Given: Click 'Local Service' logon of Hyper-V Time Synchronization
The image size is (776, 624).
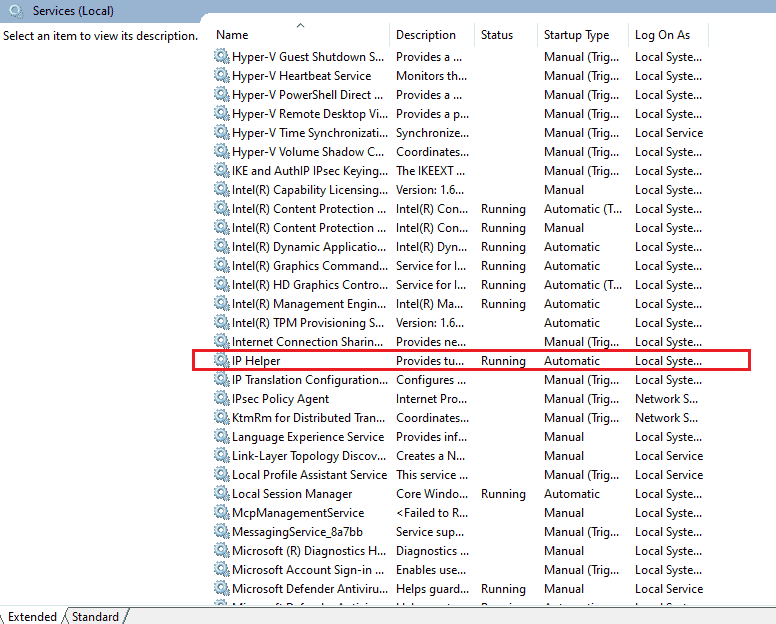Looking at the screenshot, I should [669, 133].
